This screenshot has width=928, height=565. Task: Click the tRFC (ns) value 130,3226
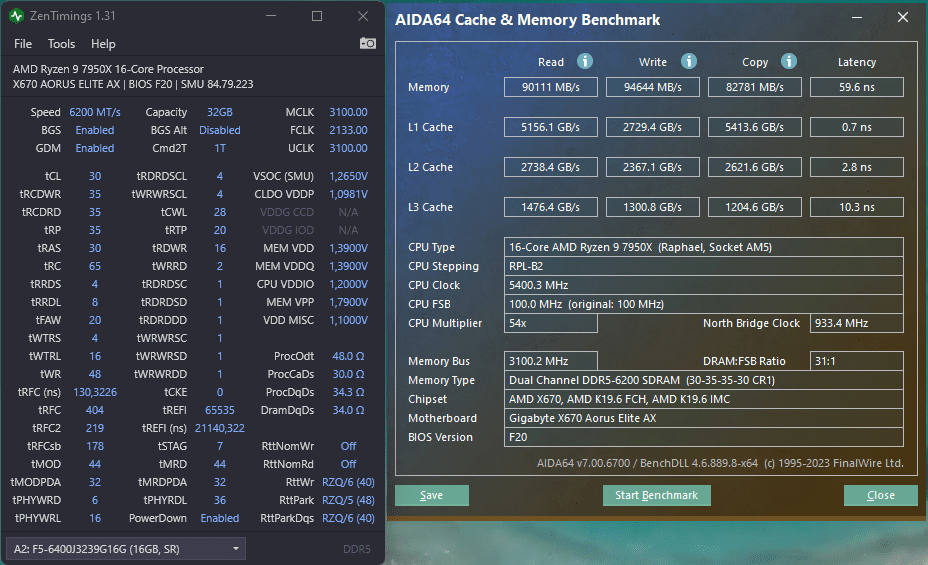(95, 392)
